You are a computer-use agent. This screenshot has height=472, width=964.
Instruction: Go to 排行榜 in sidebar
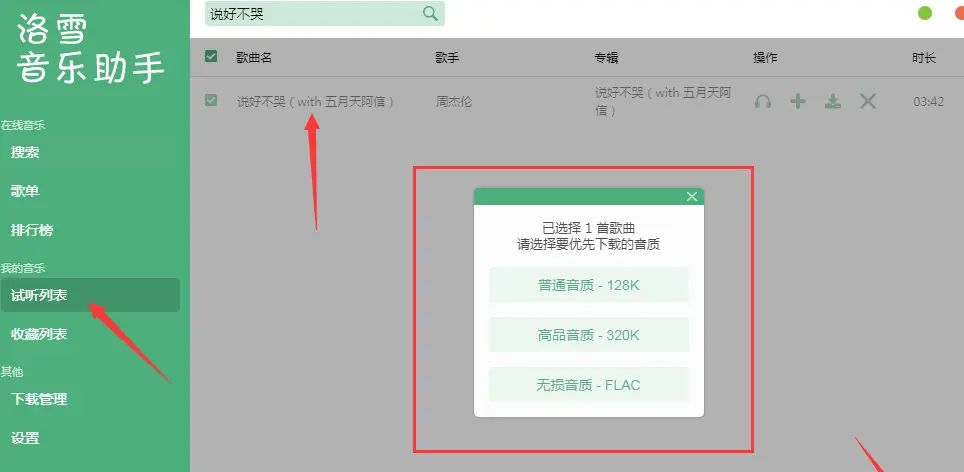point(32,230)
